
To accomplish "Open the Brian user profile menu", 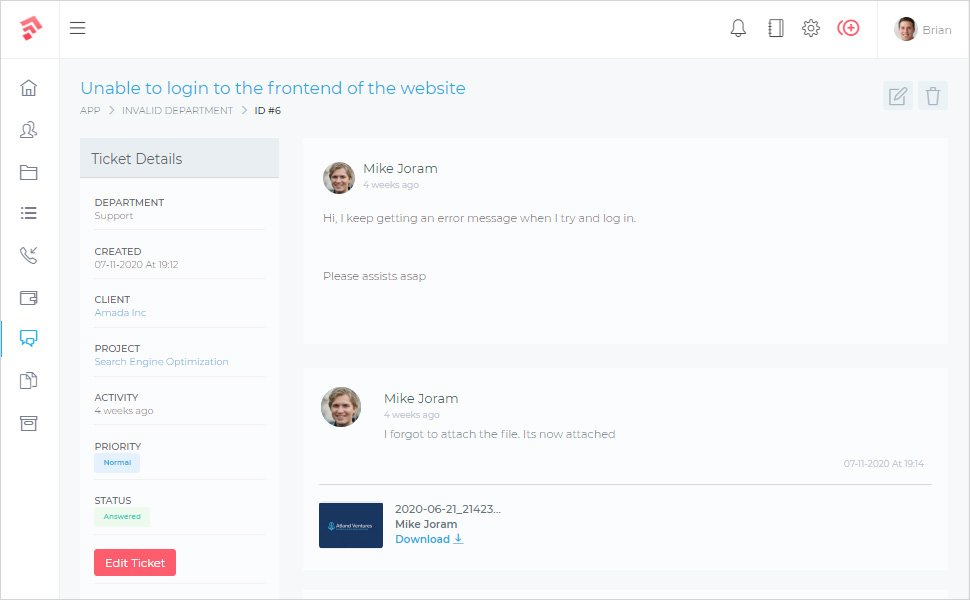I will 923,30.
